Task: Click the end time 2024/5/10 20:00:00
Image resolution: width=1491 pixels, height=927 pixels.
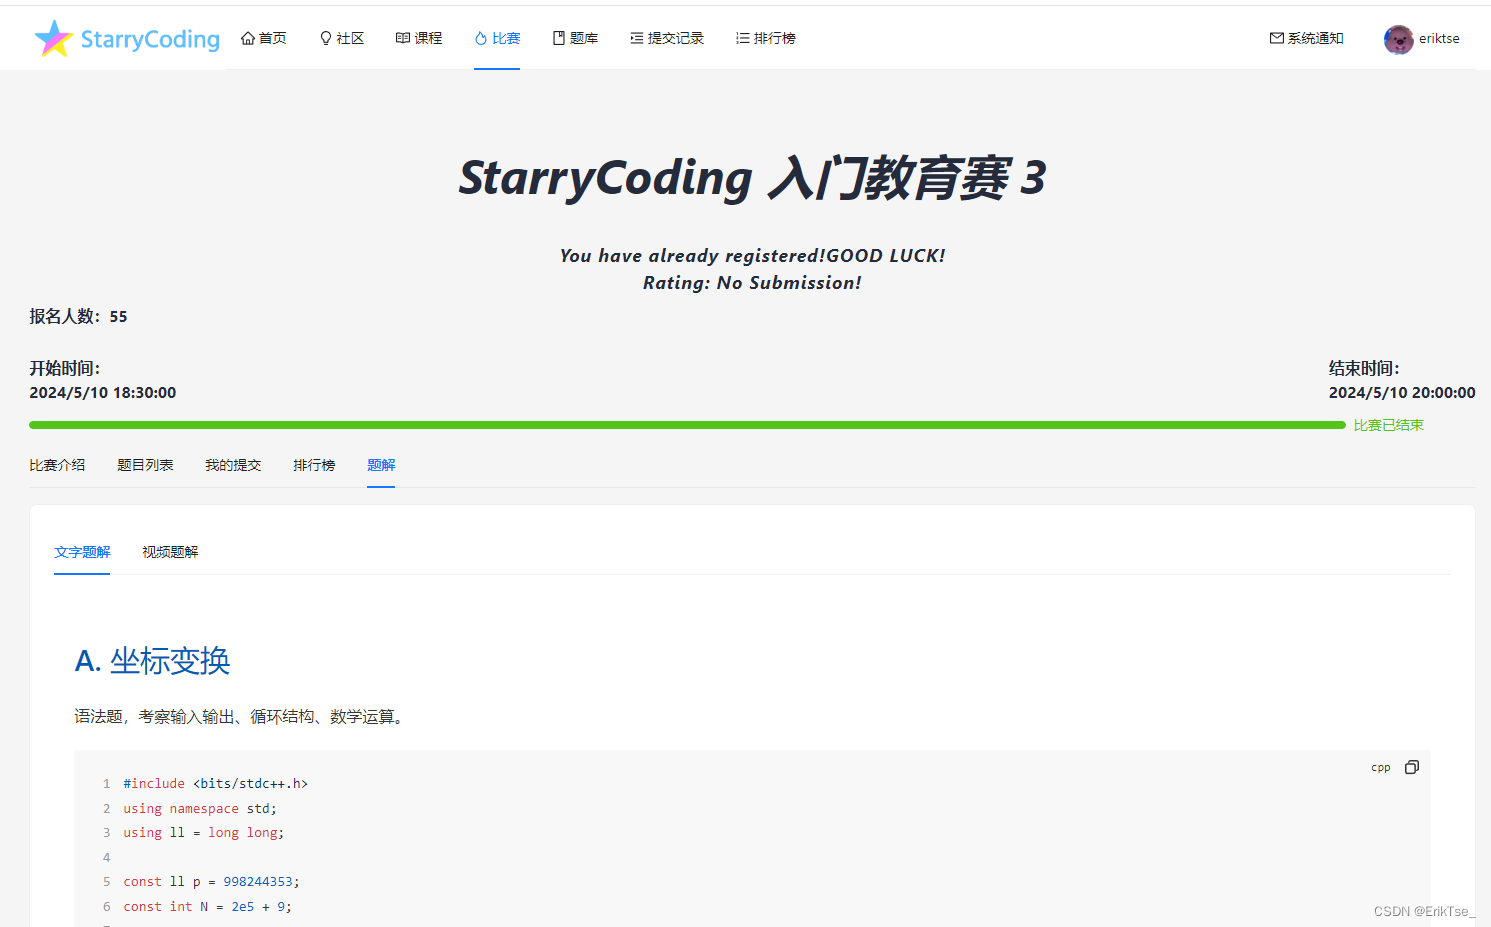Action: [1402, 393]
